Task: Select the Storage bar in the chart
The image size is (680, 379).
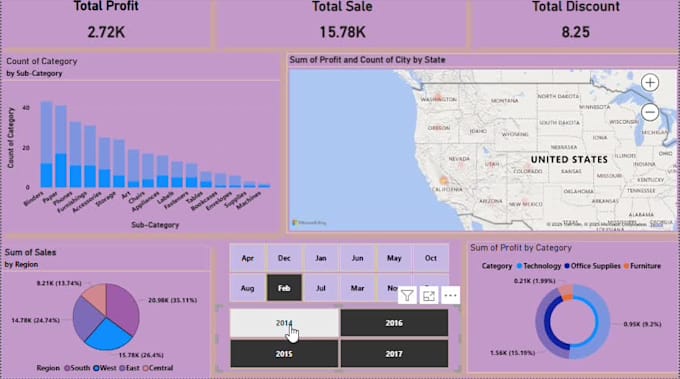Action: (x=119, y=163)
